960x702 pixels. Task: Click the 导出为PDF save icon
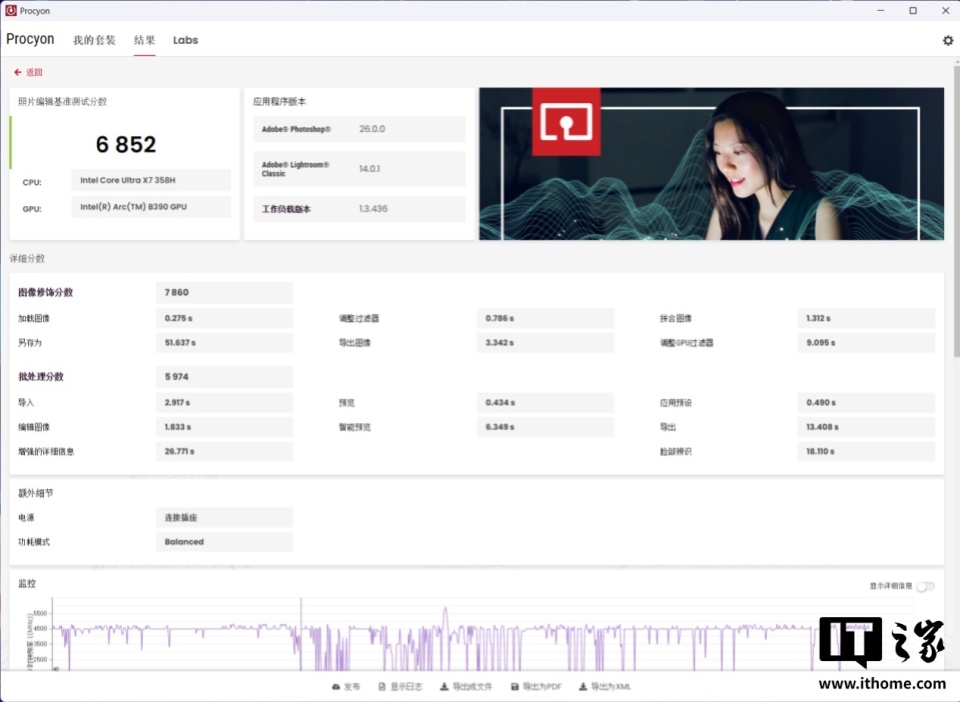(x=515, y=687)
